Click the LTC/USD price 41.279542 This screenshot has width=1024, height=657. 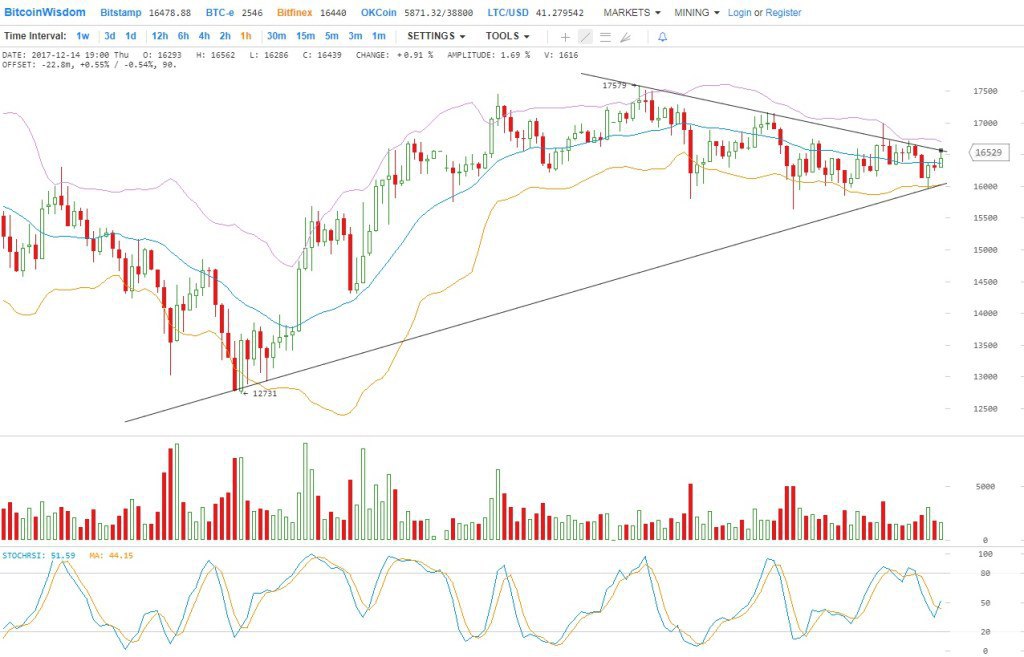coord(560,12)
